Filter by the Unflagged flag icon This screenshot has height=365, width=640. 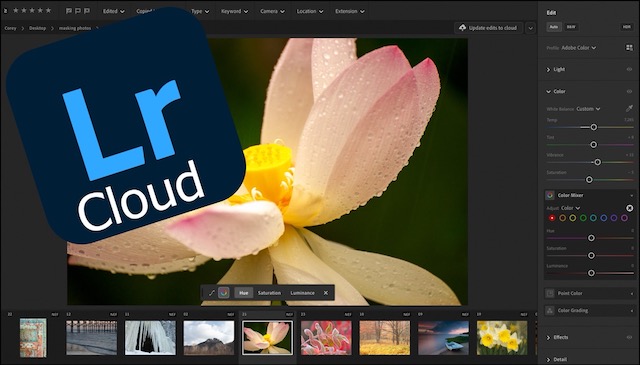point(78,11)
